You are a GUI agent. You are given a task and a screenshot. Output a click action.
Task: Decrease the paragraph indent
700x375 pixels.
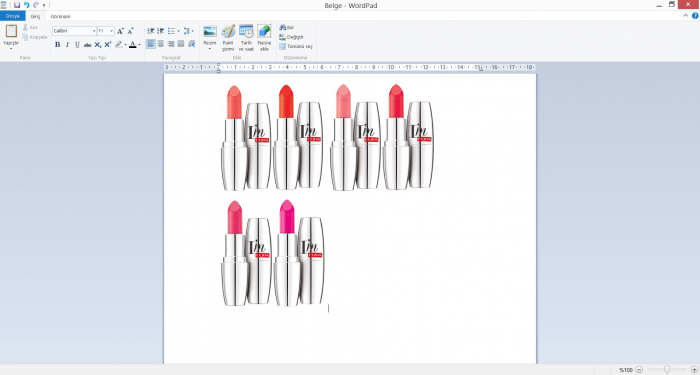pyautogui.click(x=151, y=31)
